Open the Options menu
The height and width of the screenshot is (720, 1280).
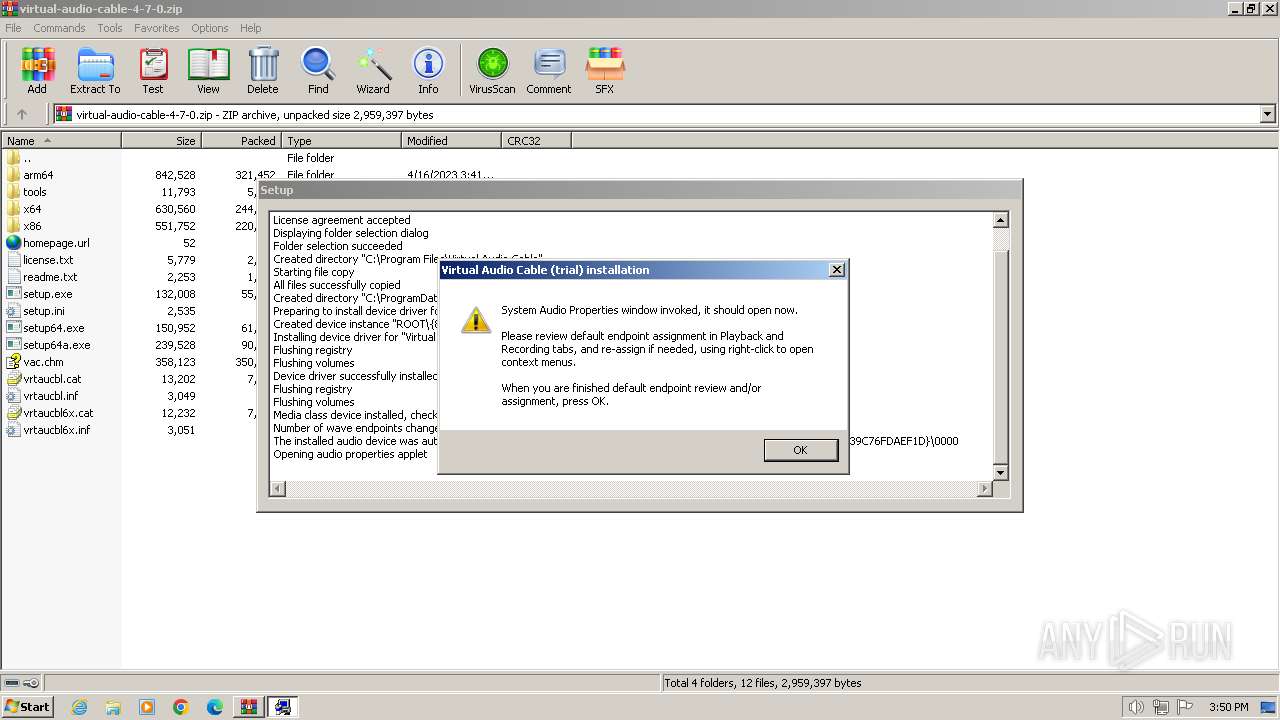coord(210,28)
